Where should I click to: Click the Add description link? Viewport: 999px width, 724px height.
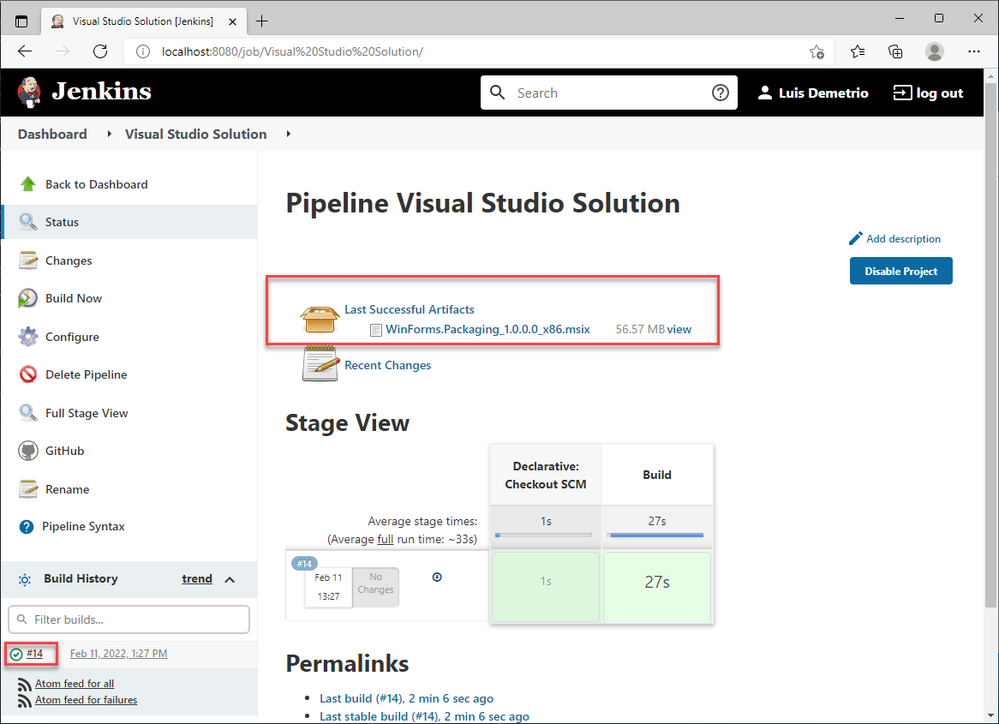coord(903,238)
